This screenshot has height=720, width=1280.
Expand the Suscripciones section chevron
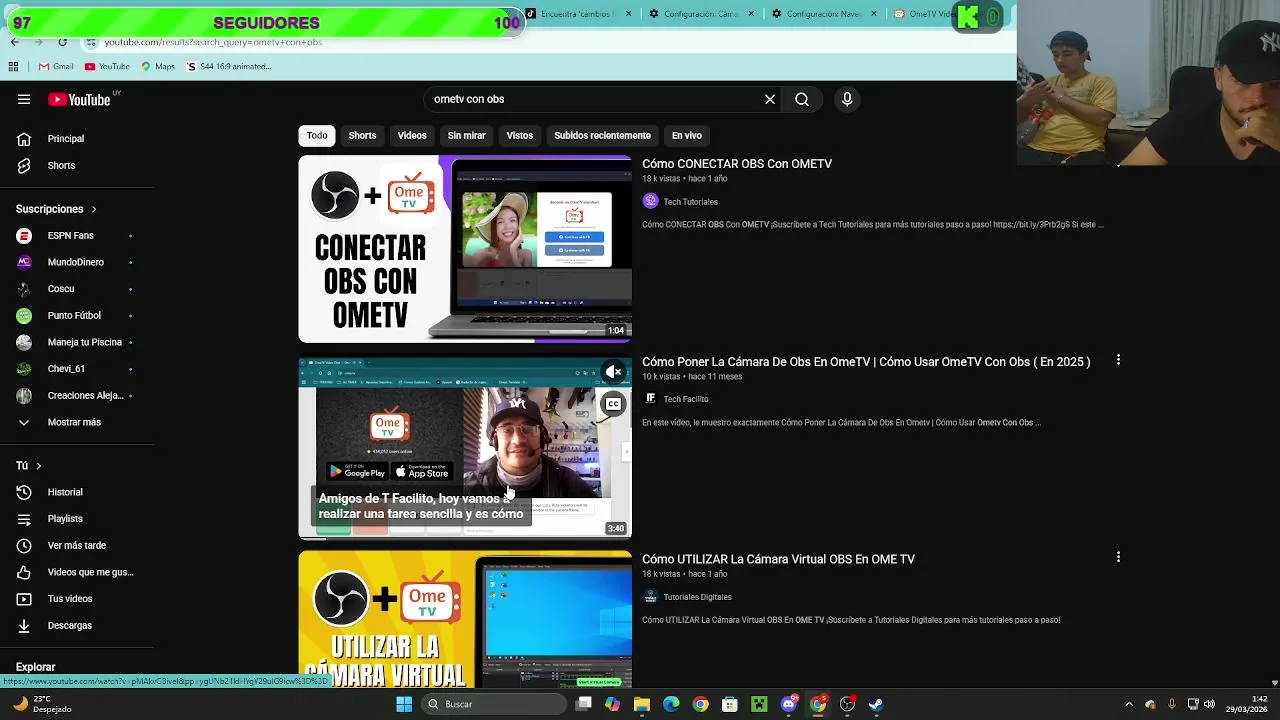[x=94, y=209]
